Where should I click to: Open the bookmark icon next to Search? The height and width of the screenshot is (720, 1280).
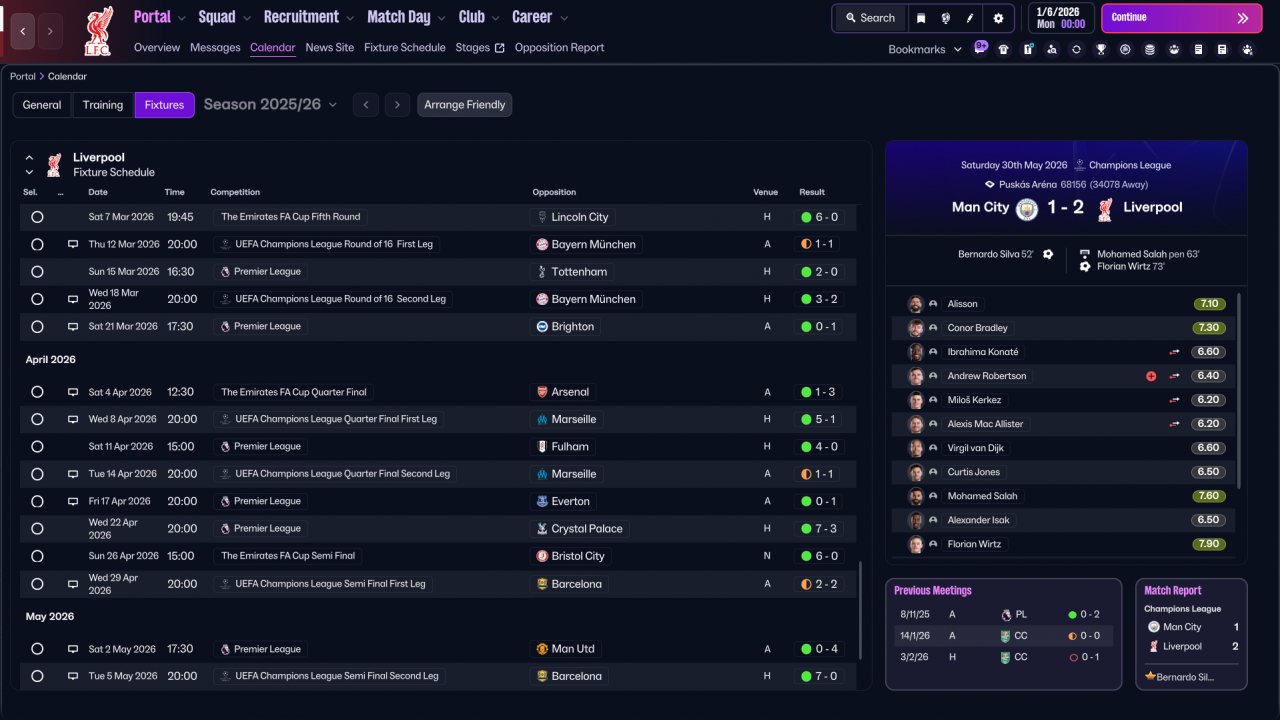tap(921, 18)
